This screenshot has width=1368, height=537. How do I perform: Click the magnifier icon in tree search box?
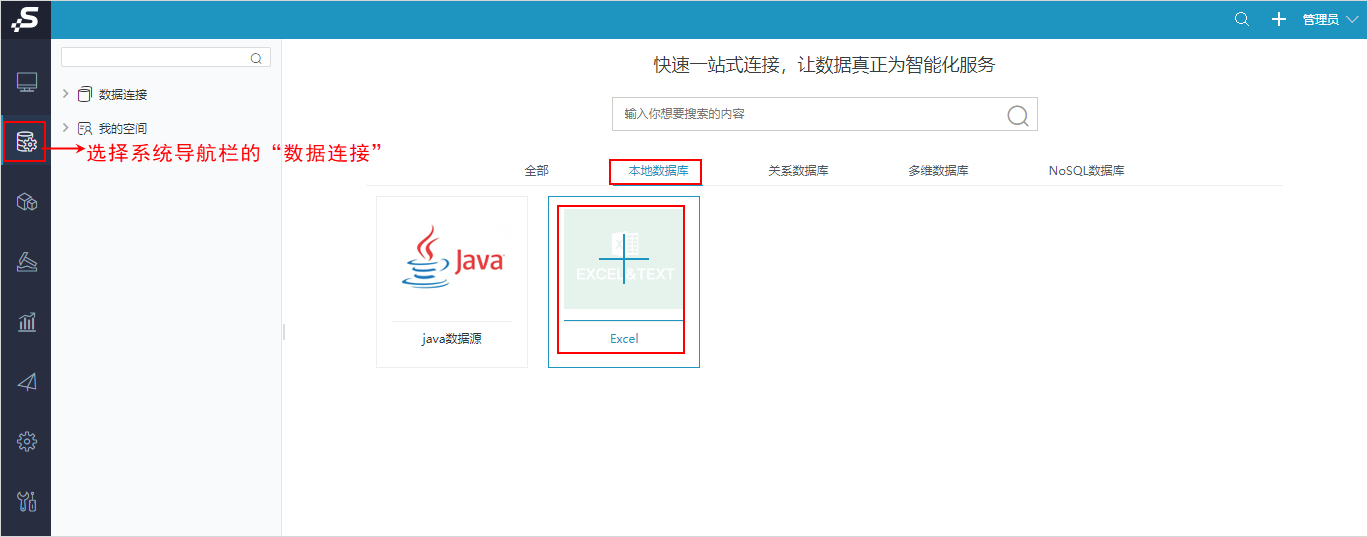click(x=256, y=58)
